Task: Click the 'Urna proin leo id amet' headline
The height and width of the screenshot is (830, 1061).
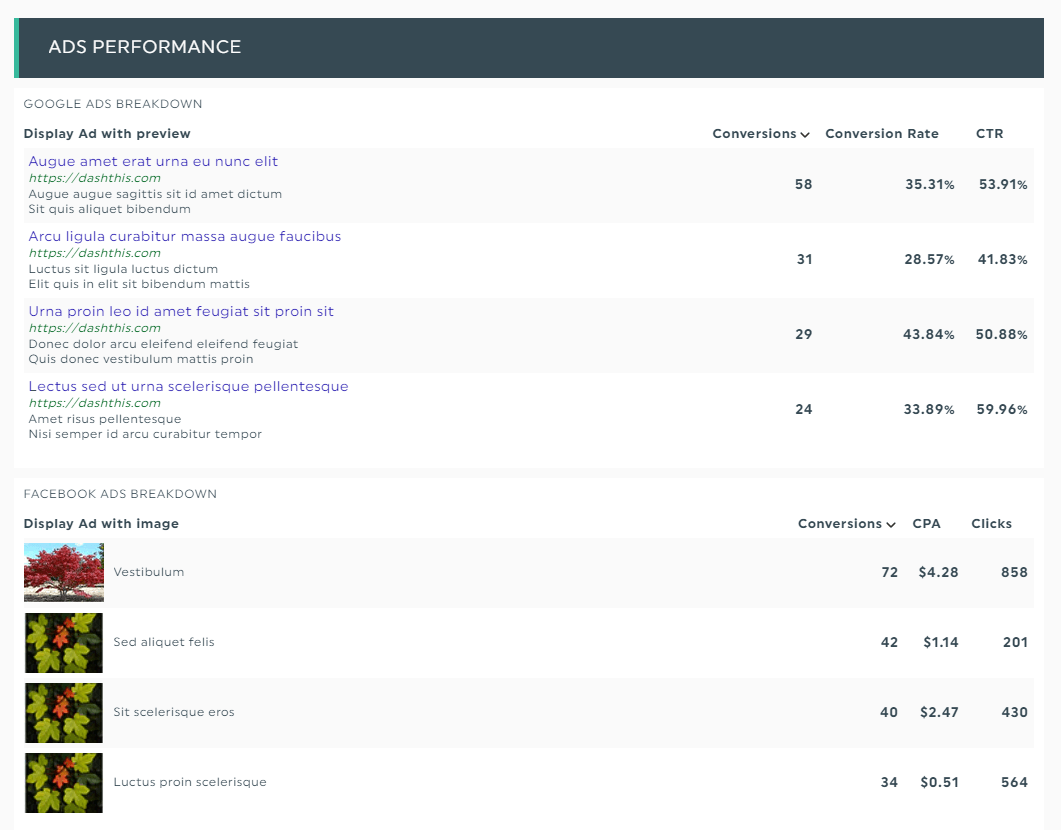Action: click(181, 311)
